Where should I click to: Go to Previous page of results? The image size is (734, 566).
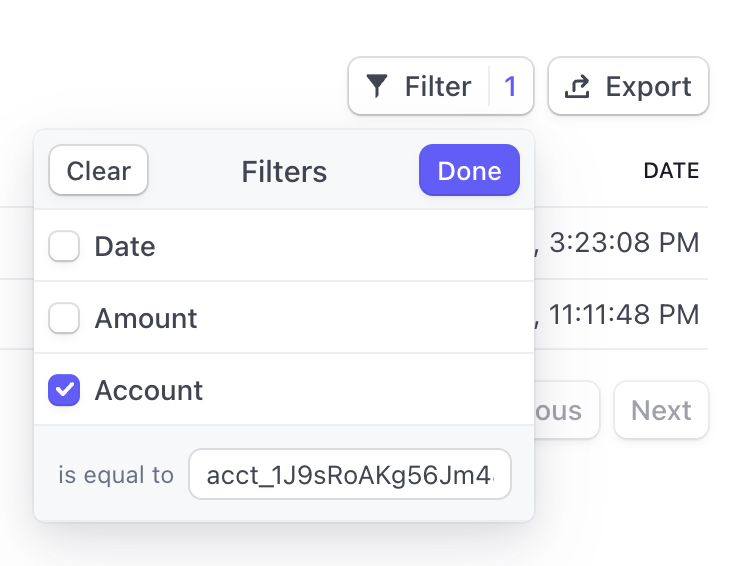coord(566,410)
